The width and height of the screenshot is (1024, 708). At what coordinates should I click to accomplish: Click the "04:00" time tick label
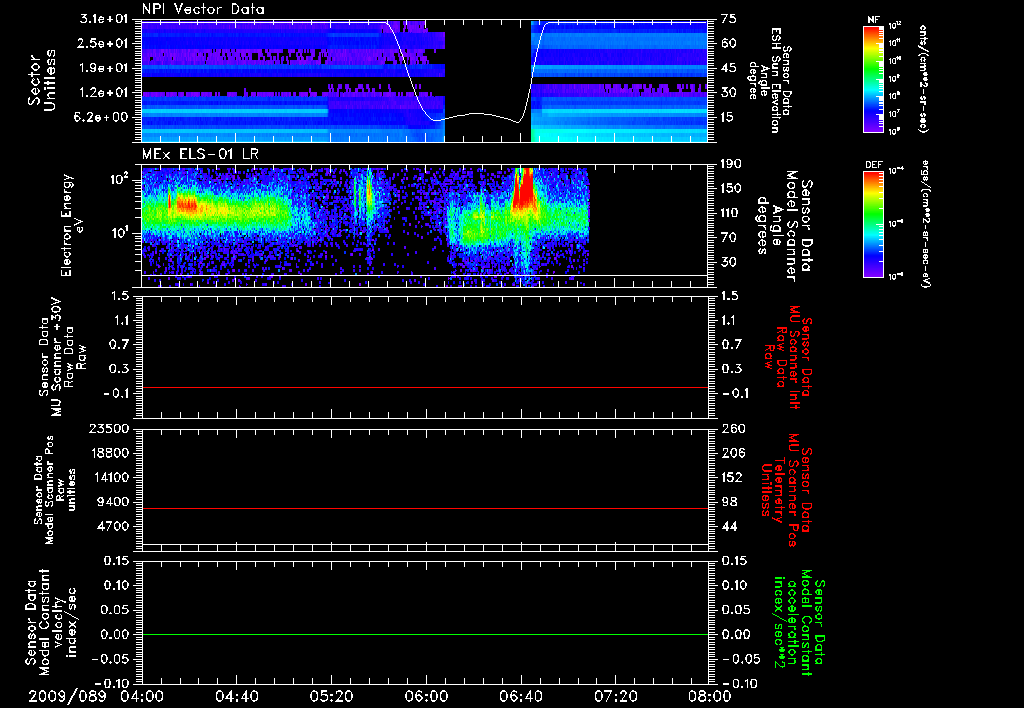(142, 696)
